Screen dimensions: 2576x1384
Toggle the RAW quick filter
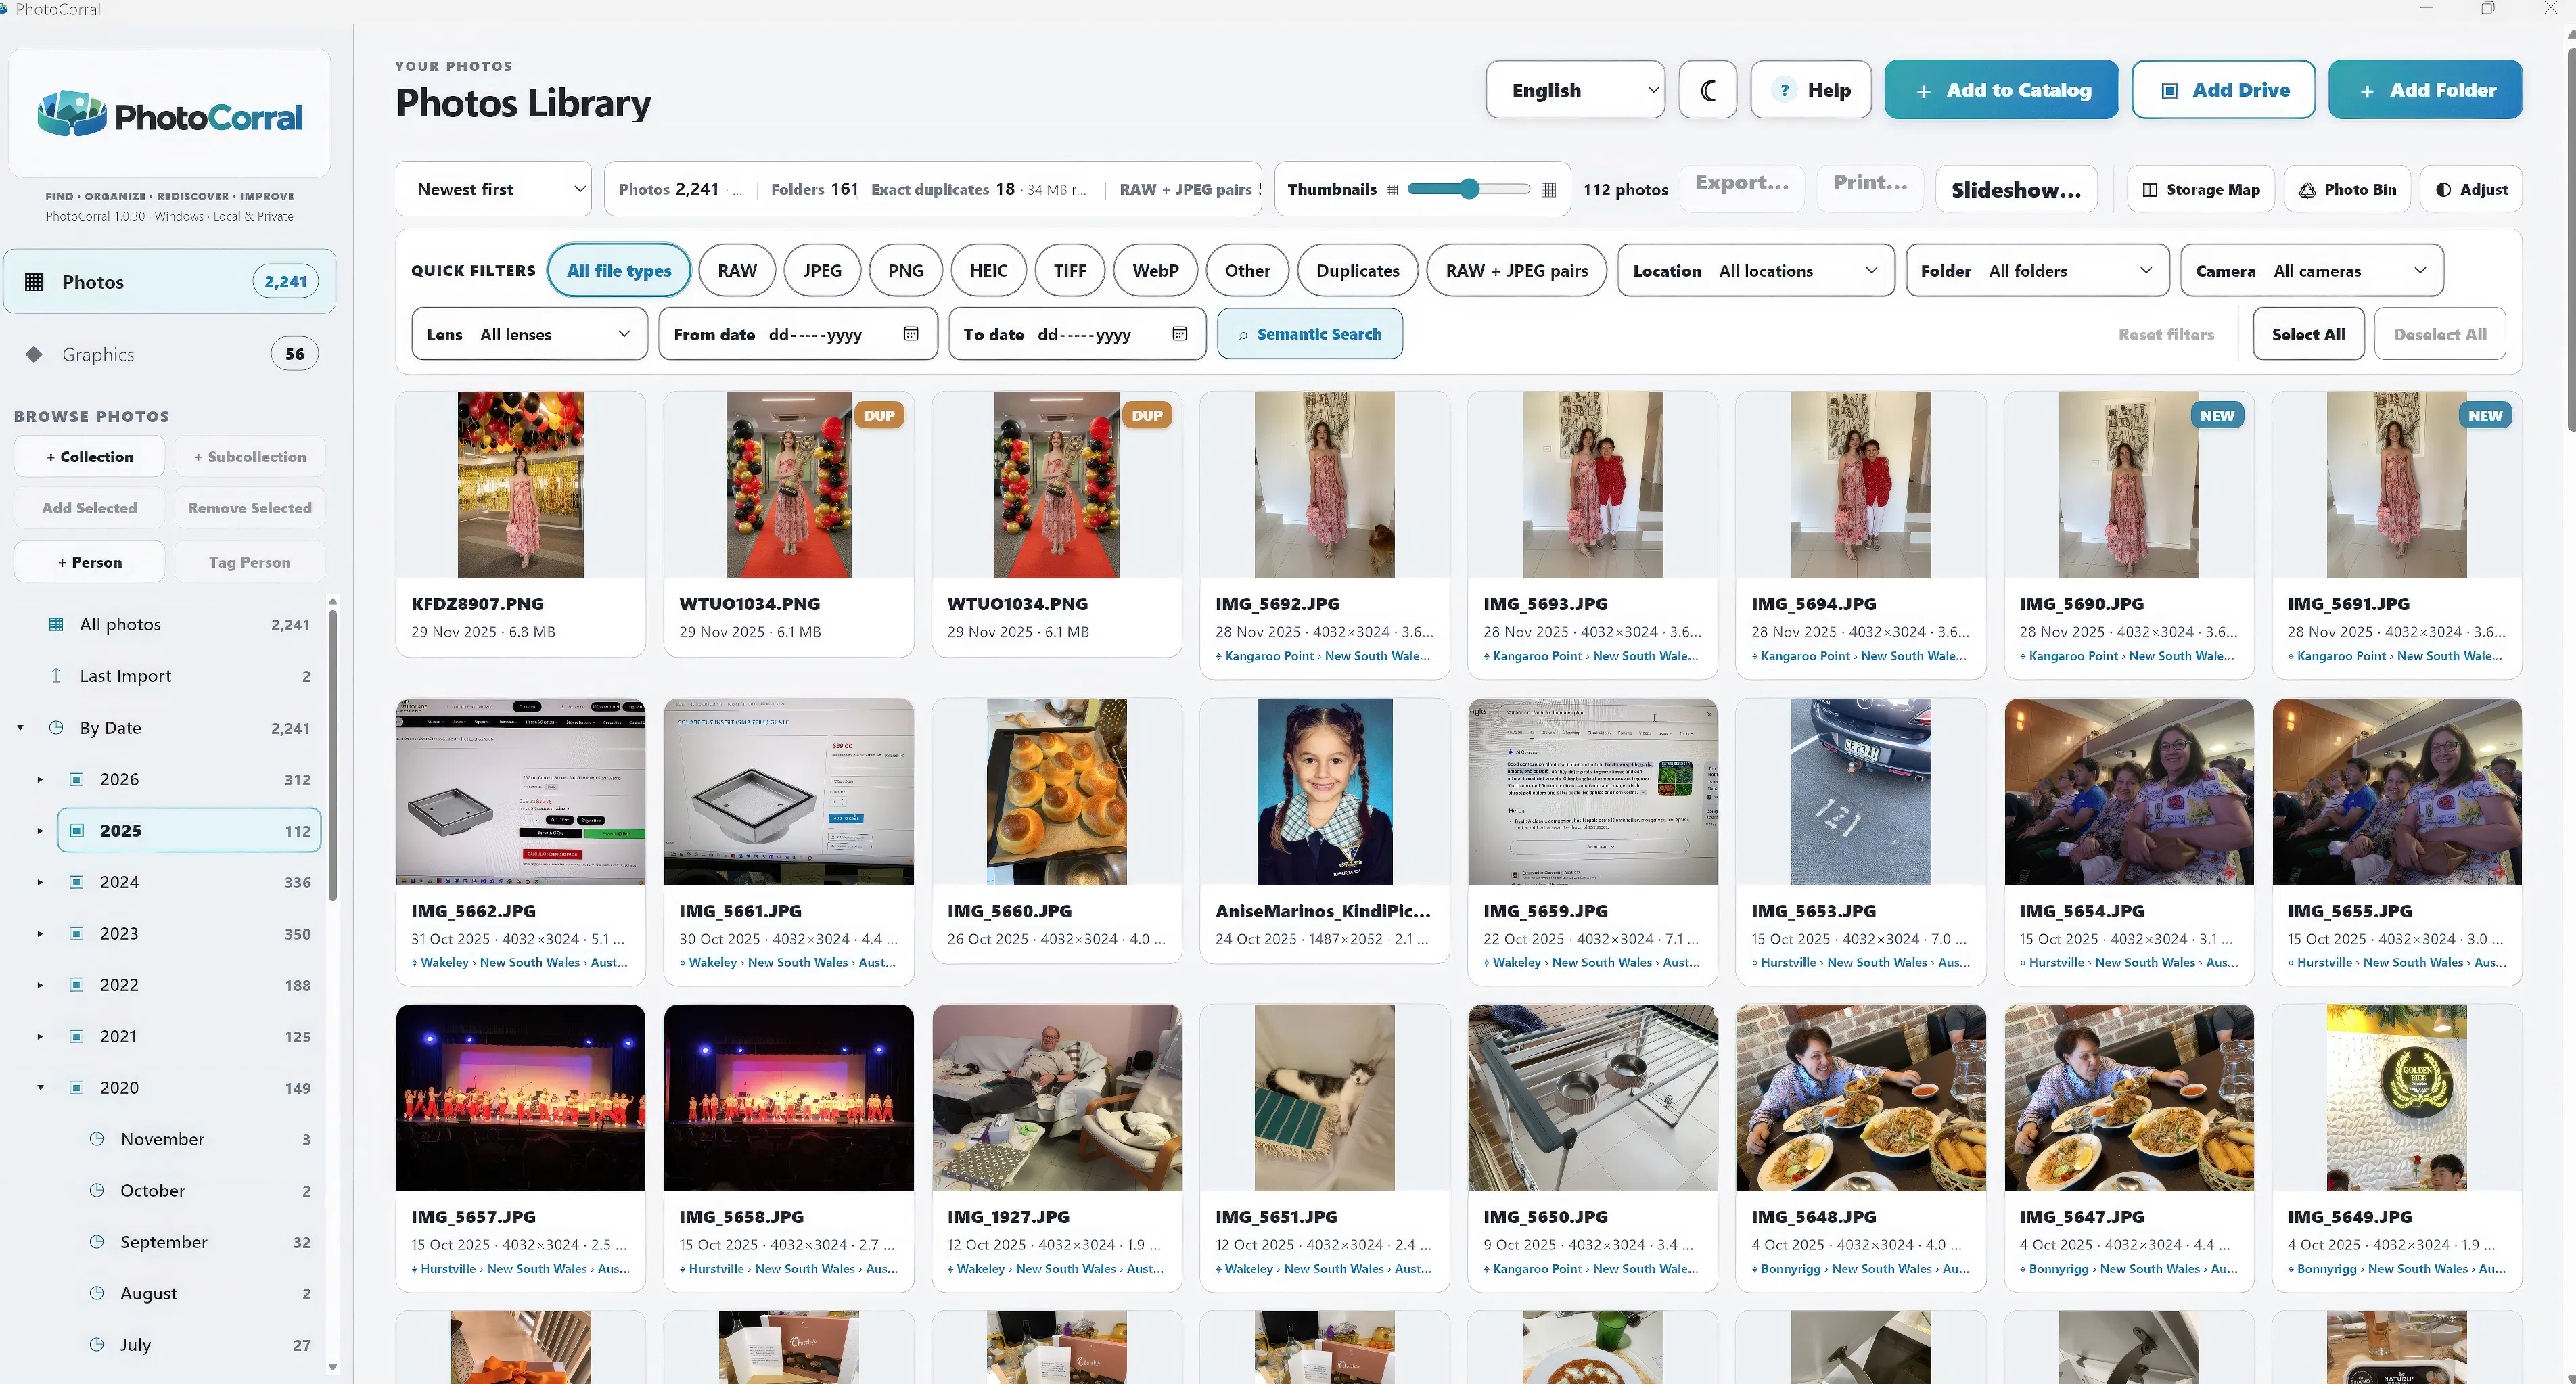coord(737,271)
